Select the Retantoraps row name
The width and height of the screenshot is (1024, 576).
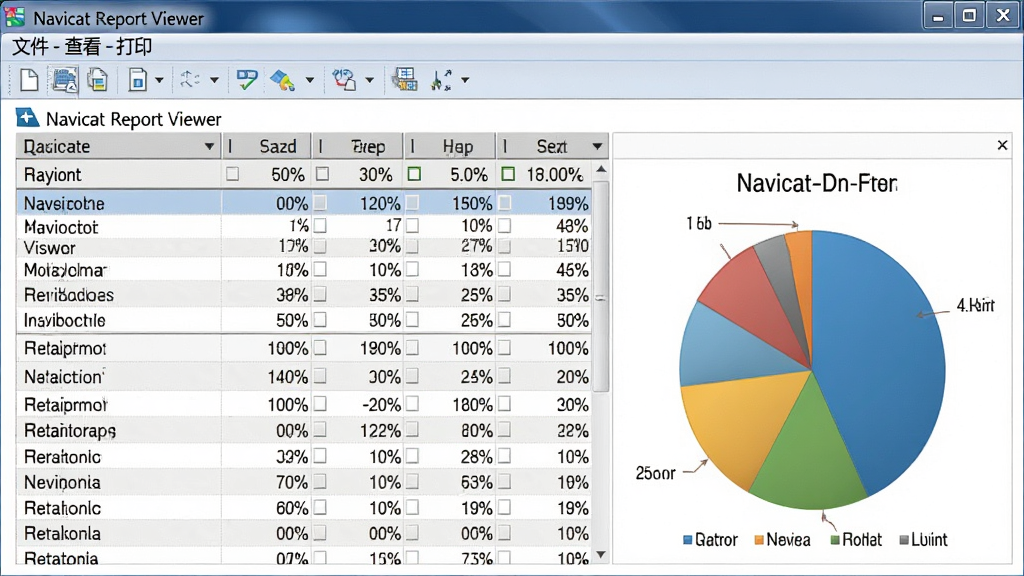point(70,431)
